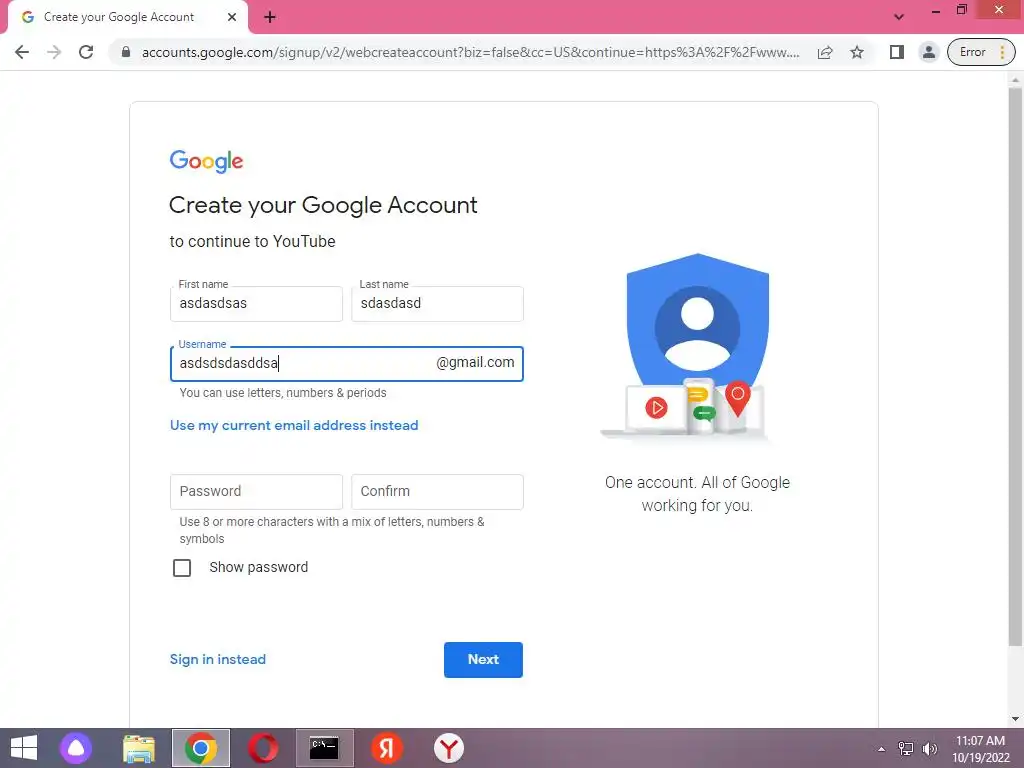Click the 'to continue to YouTube' text
This screenshot has height=768, width=1024.
pos(252,241)
